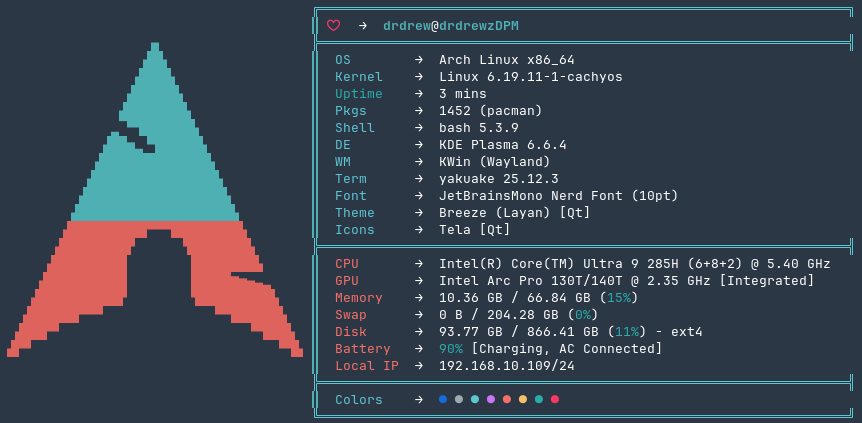Click '93.77 GB / 866.41 GB' disk value
862x423 pixels.
click(x=519, y=332)
